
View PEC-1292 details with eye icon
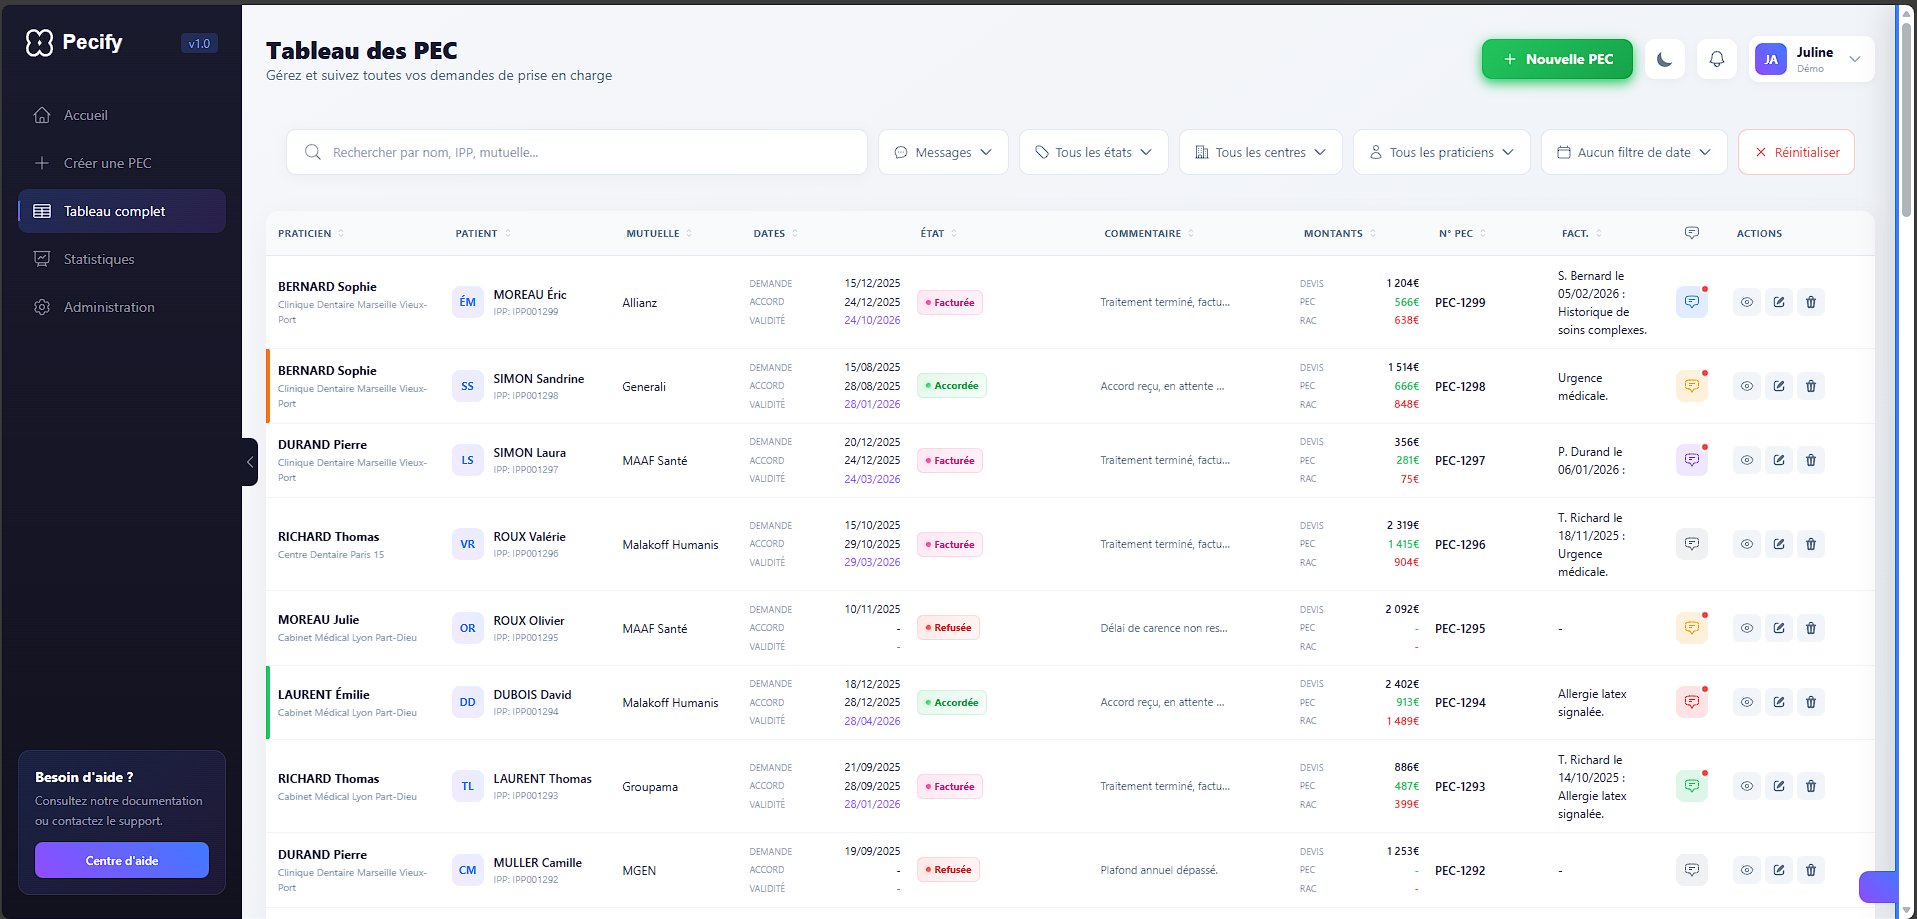1746,870
